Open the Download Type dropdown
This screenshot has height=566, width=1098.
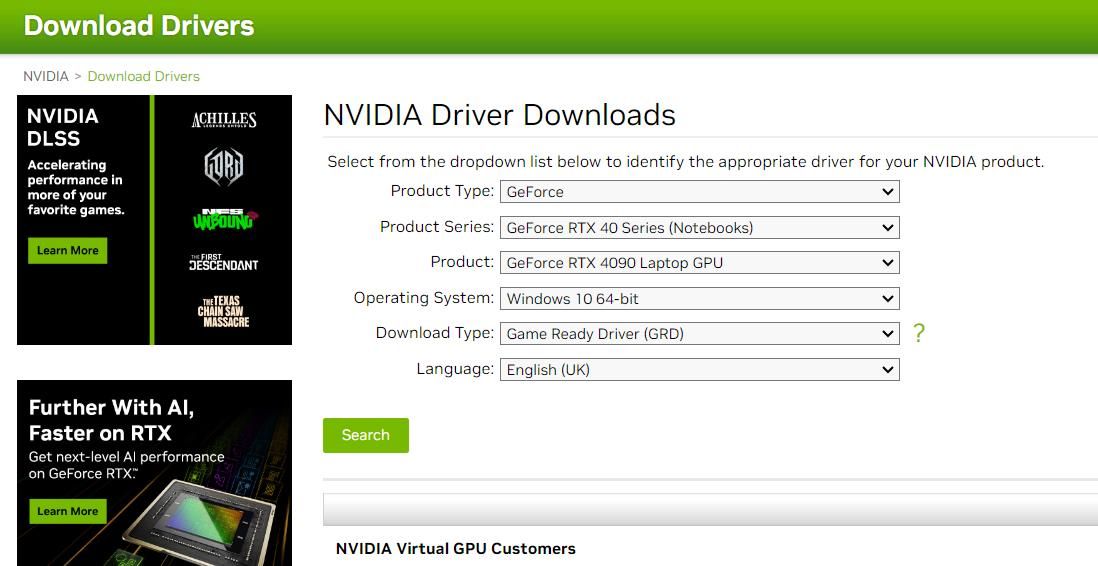(699, 334)
